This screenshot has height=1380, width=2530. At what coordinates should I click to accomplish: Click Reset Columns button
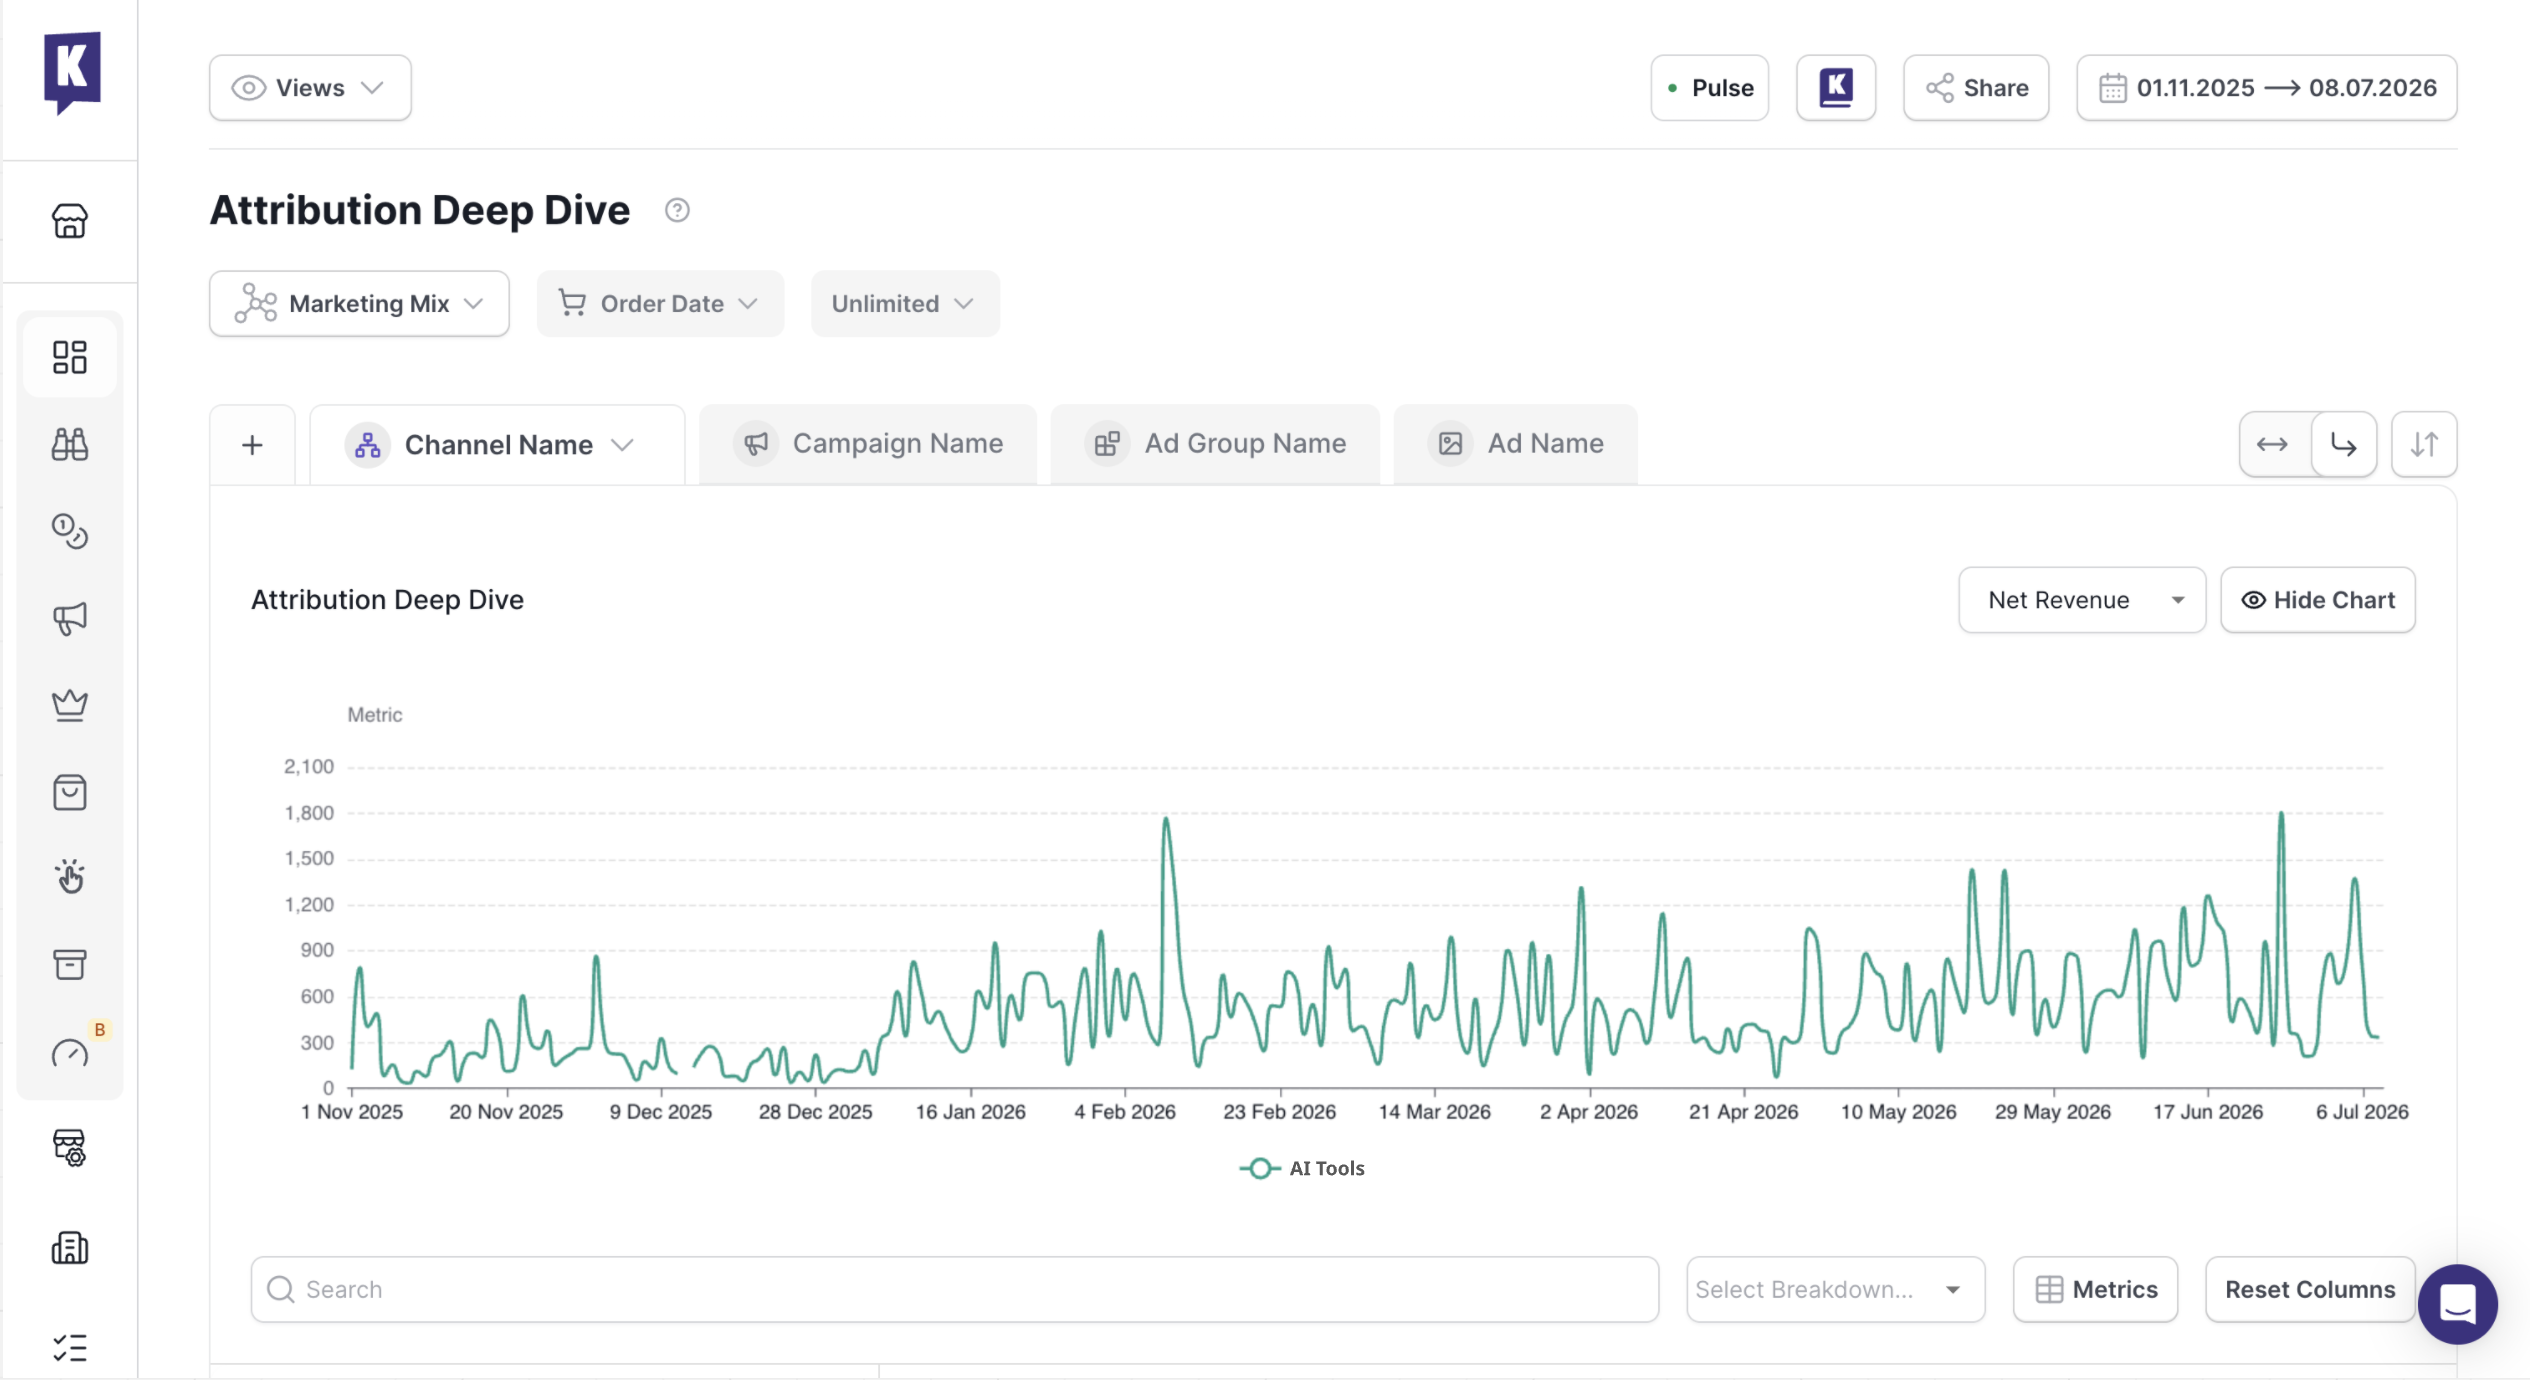2310,1290
